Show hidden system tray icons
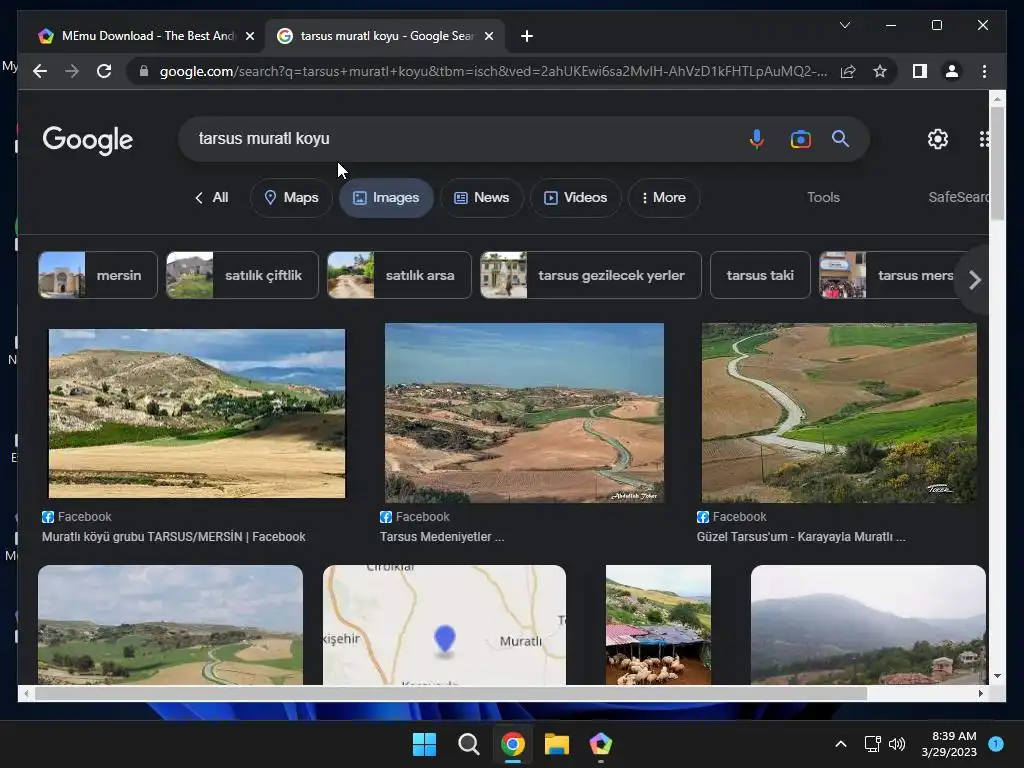This screenshot has height=768, width=1024. 841,744
